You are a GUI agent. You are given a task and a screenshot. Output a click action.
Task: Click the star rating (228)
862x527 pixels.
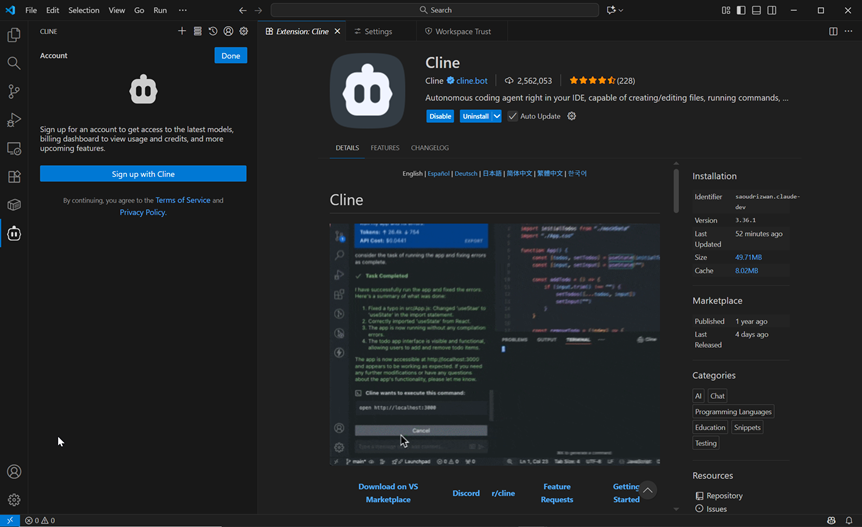pos(602,81)
